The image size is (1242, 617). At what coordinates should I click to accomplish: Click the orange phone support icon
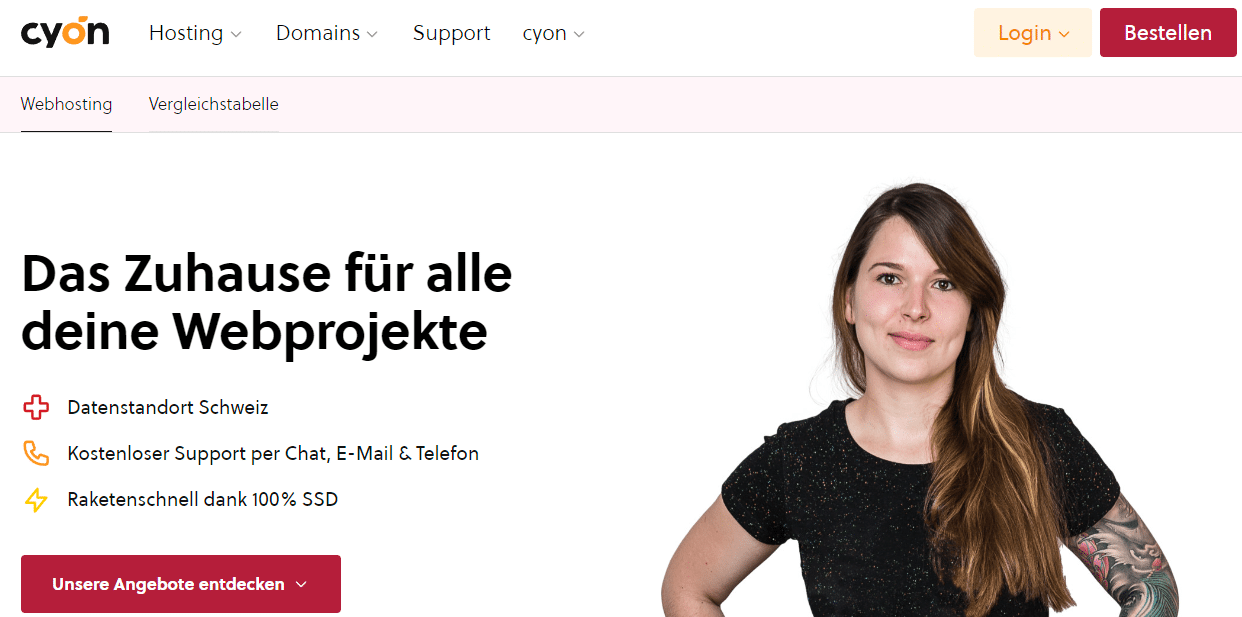[x=36, y=453]
